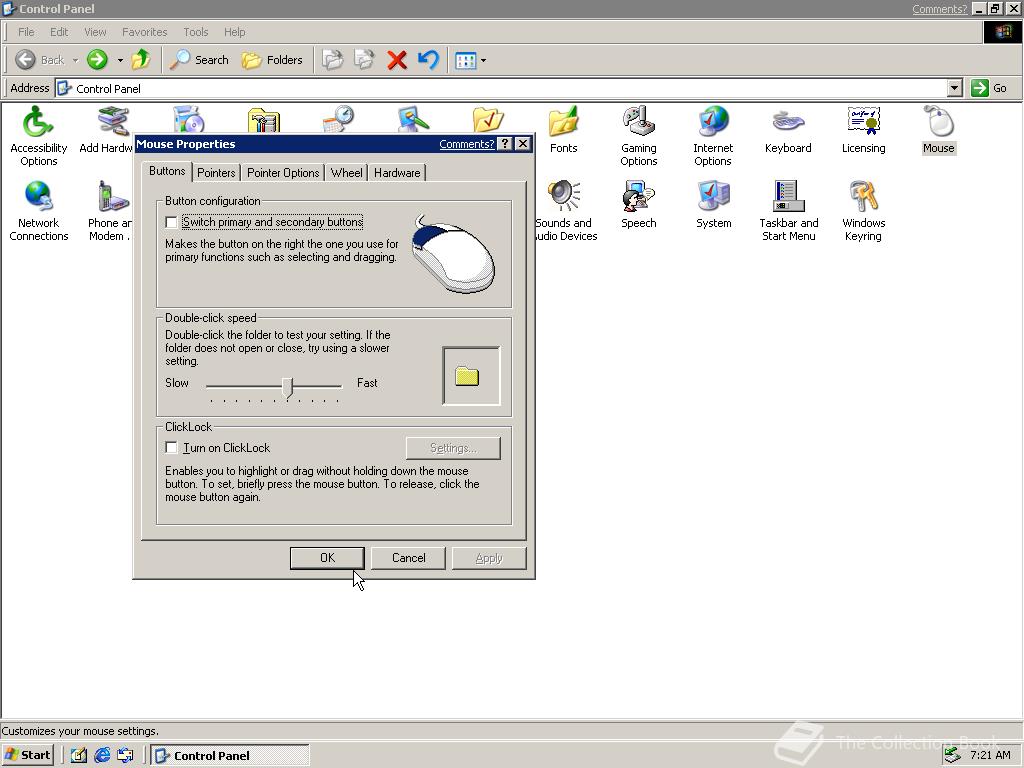The image size is (1024, 768).
Task: Open the Tools menu
Action: (195, 32)
